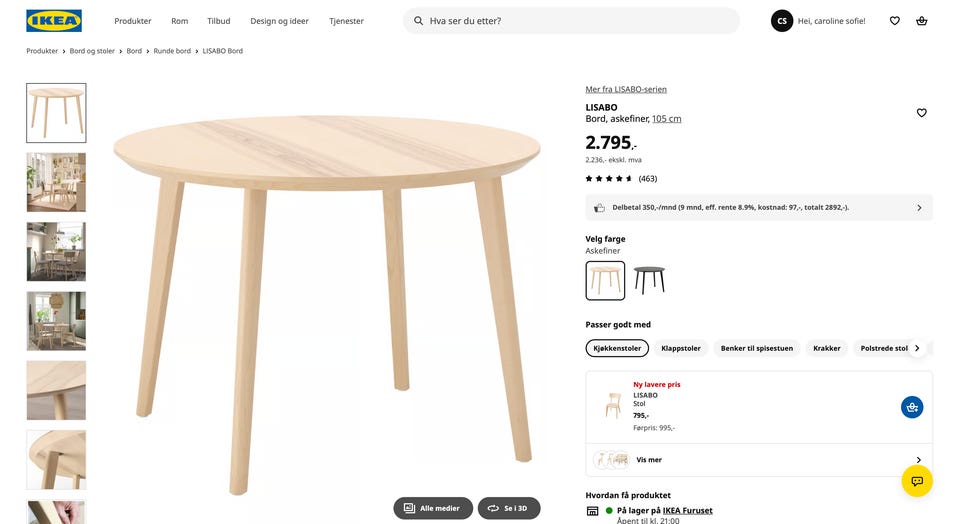The width and height of the screenshot is (960, 524).
Task: Select the second room photo thumbnail
Action: (56, 252)
